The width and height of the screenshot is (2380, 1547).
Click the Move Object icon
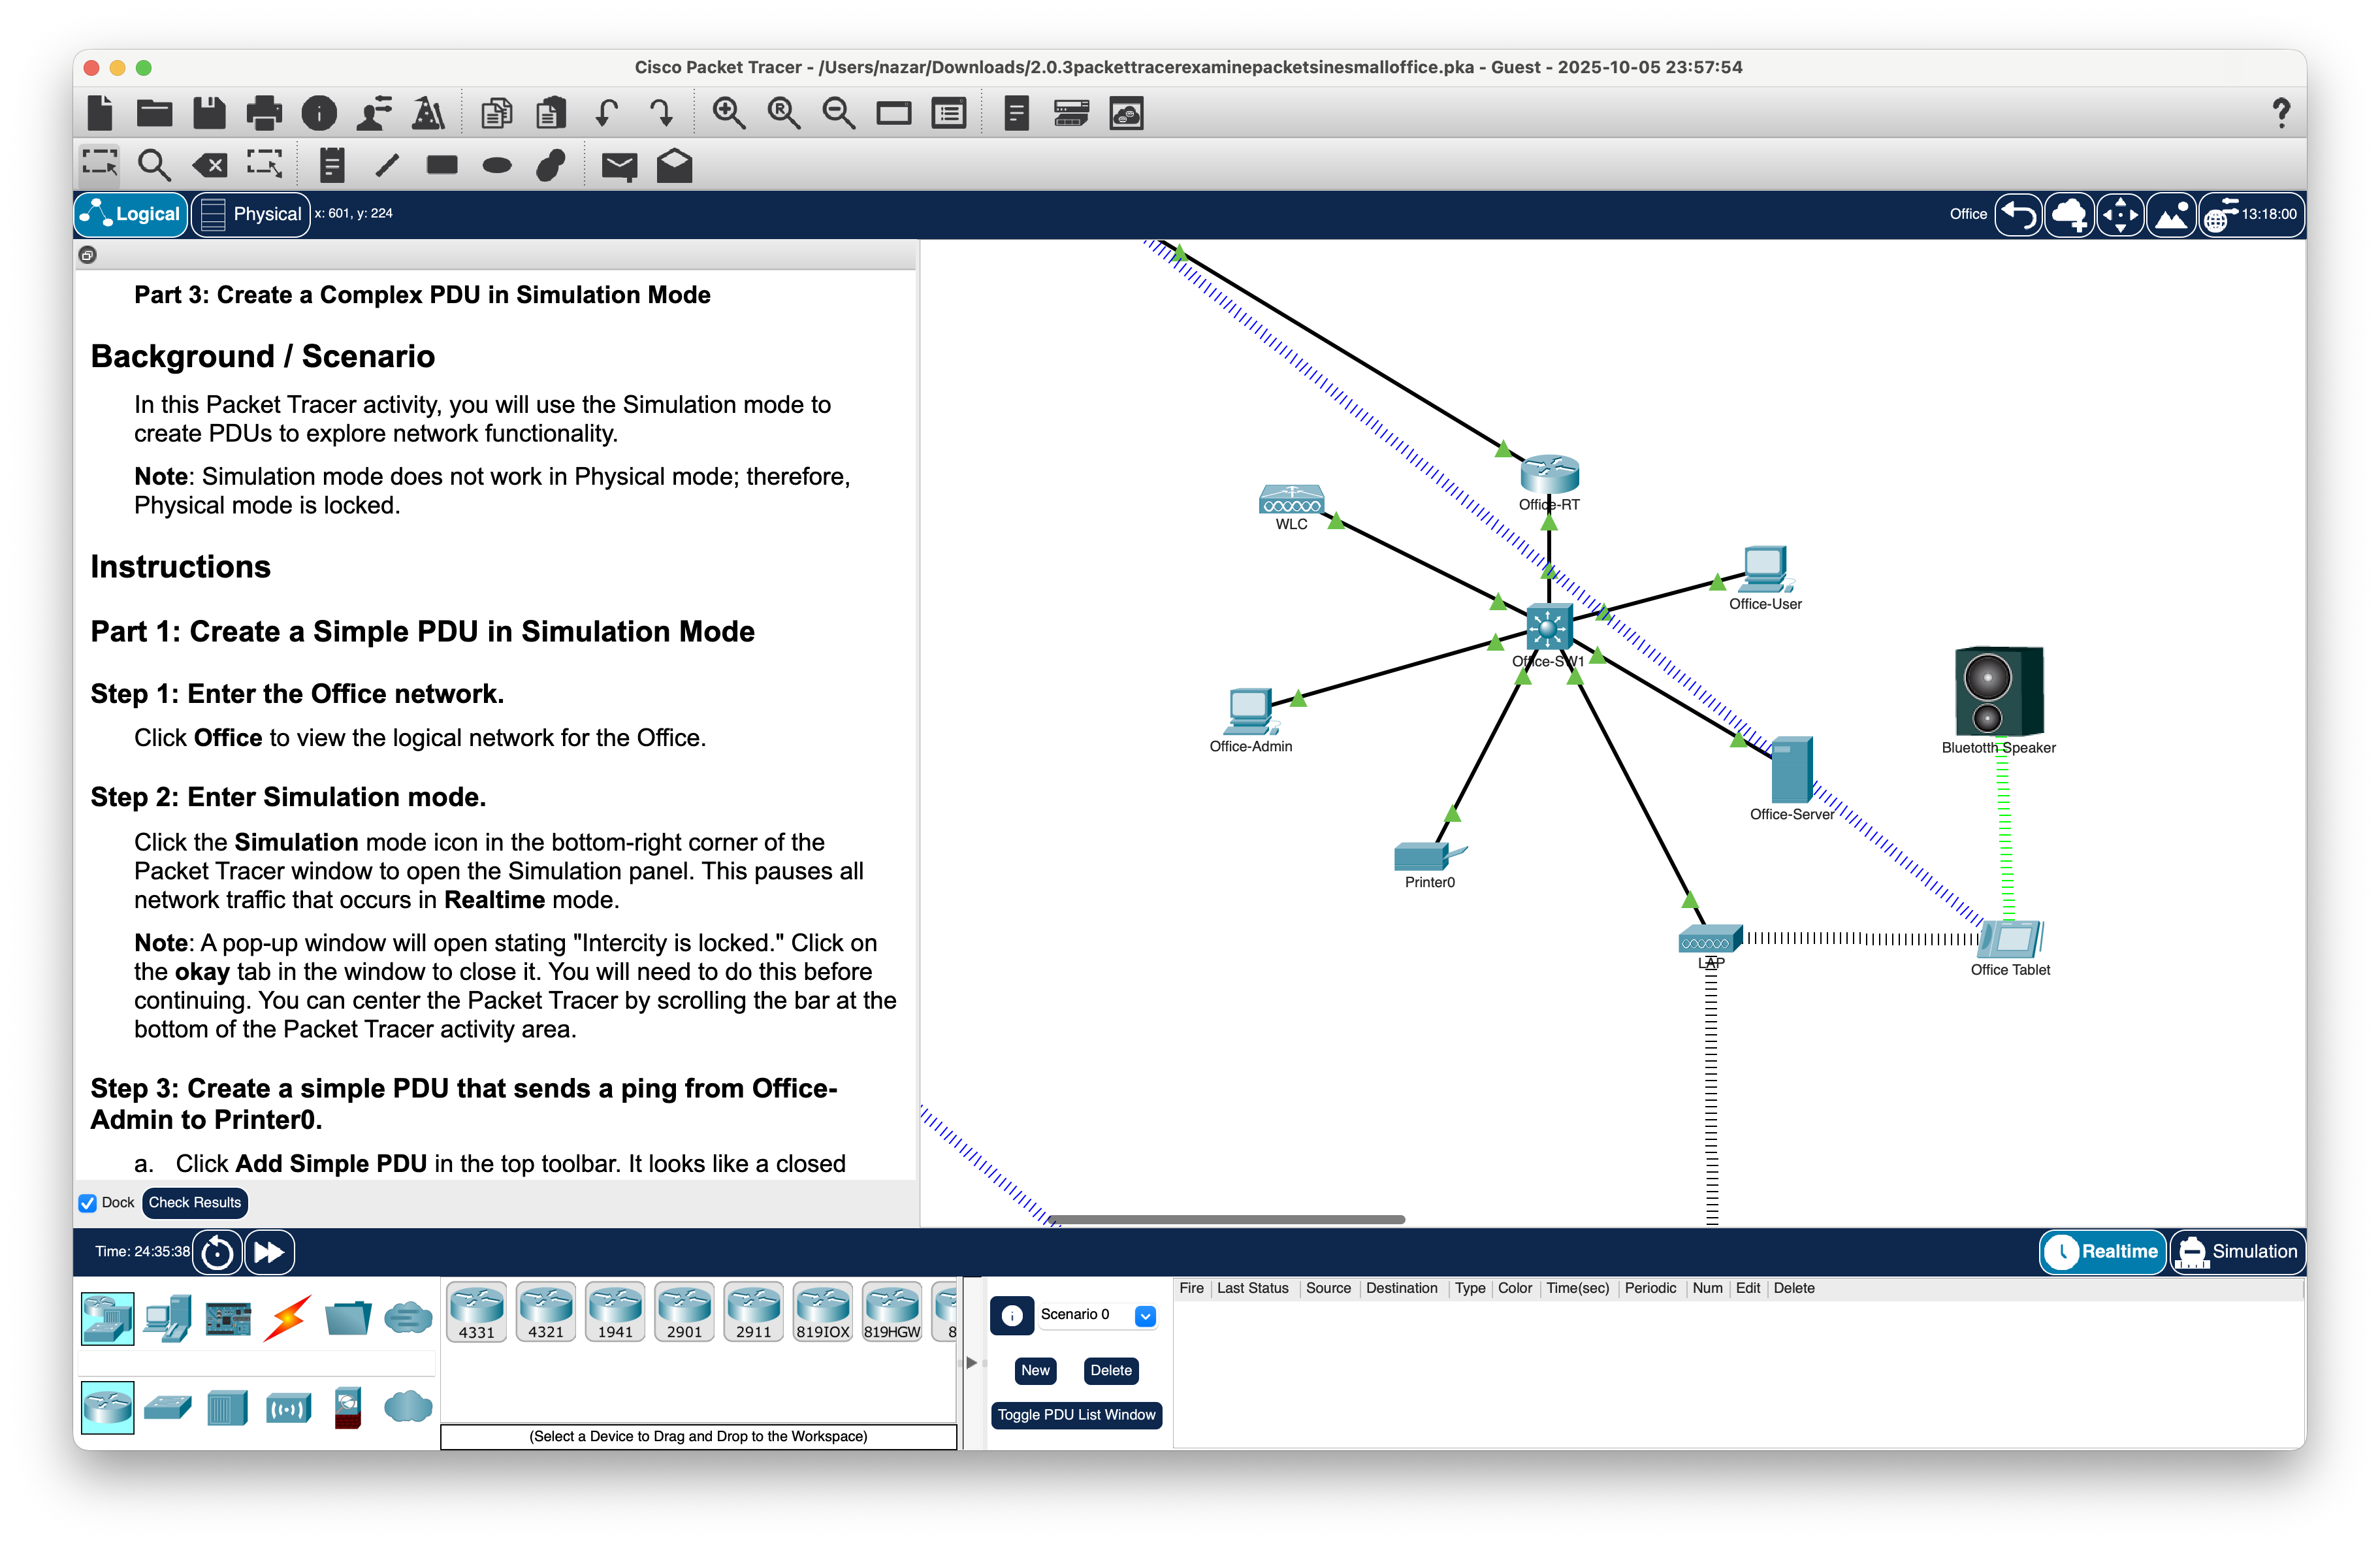(x=2120, y=214)
